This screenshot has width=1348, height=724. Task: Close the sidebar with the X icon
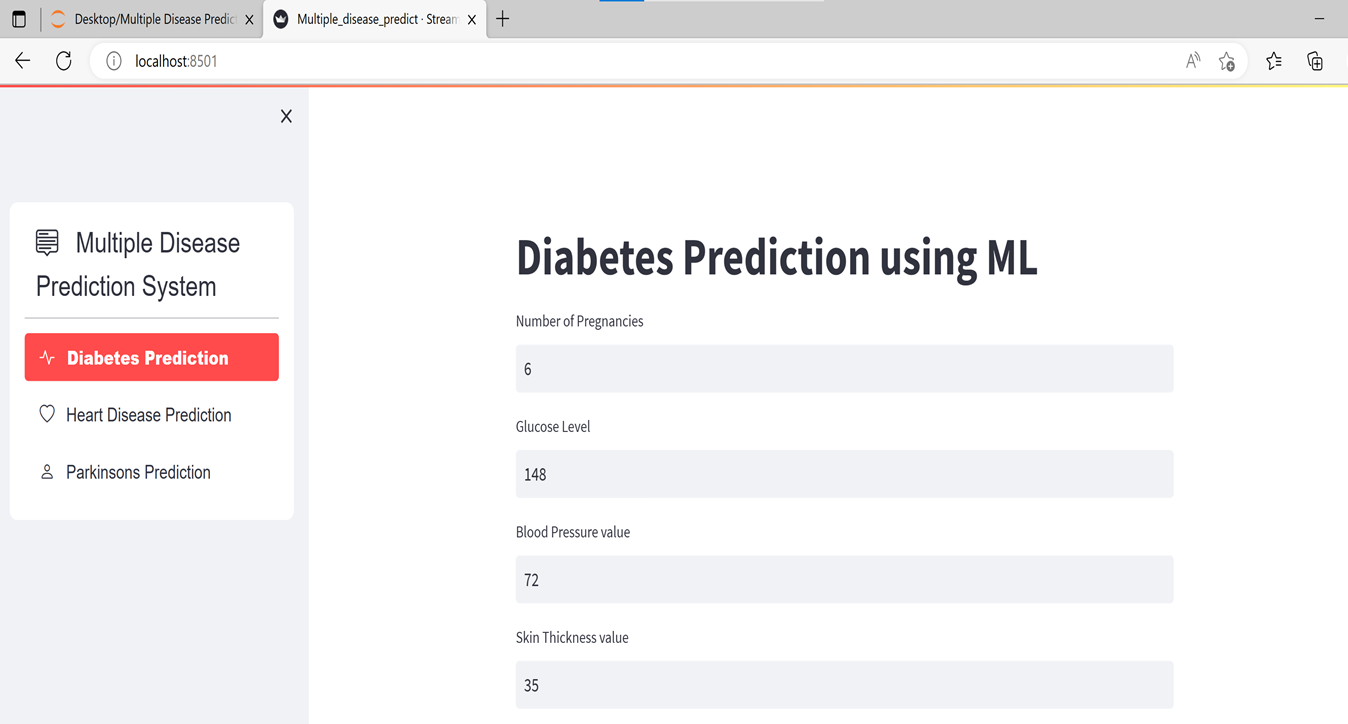(x=286, y=117)
